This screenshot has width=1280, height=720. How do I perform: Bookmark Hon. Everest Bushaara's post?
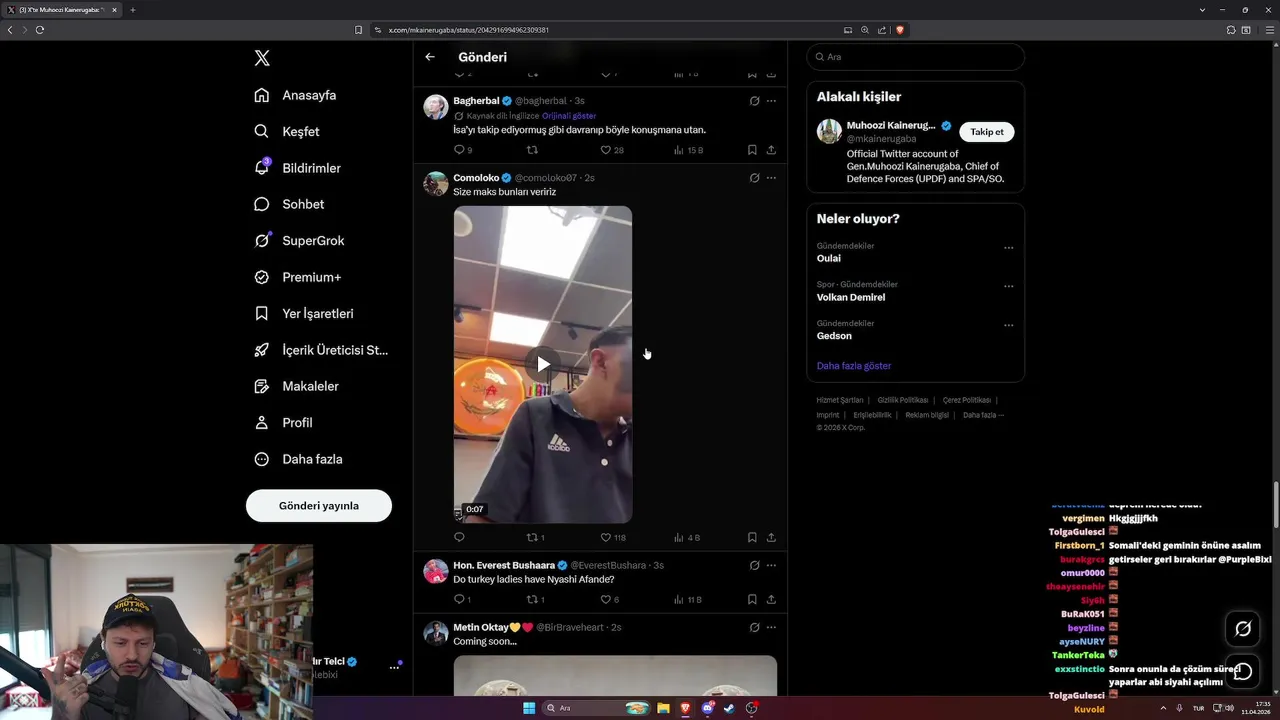tap(752, 600)
